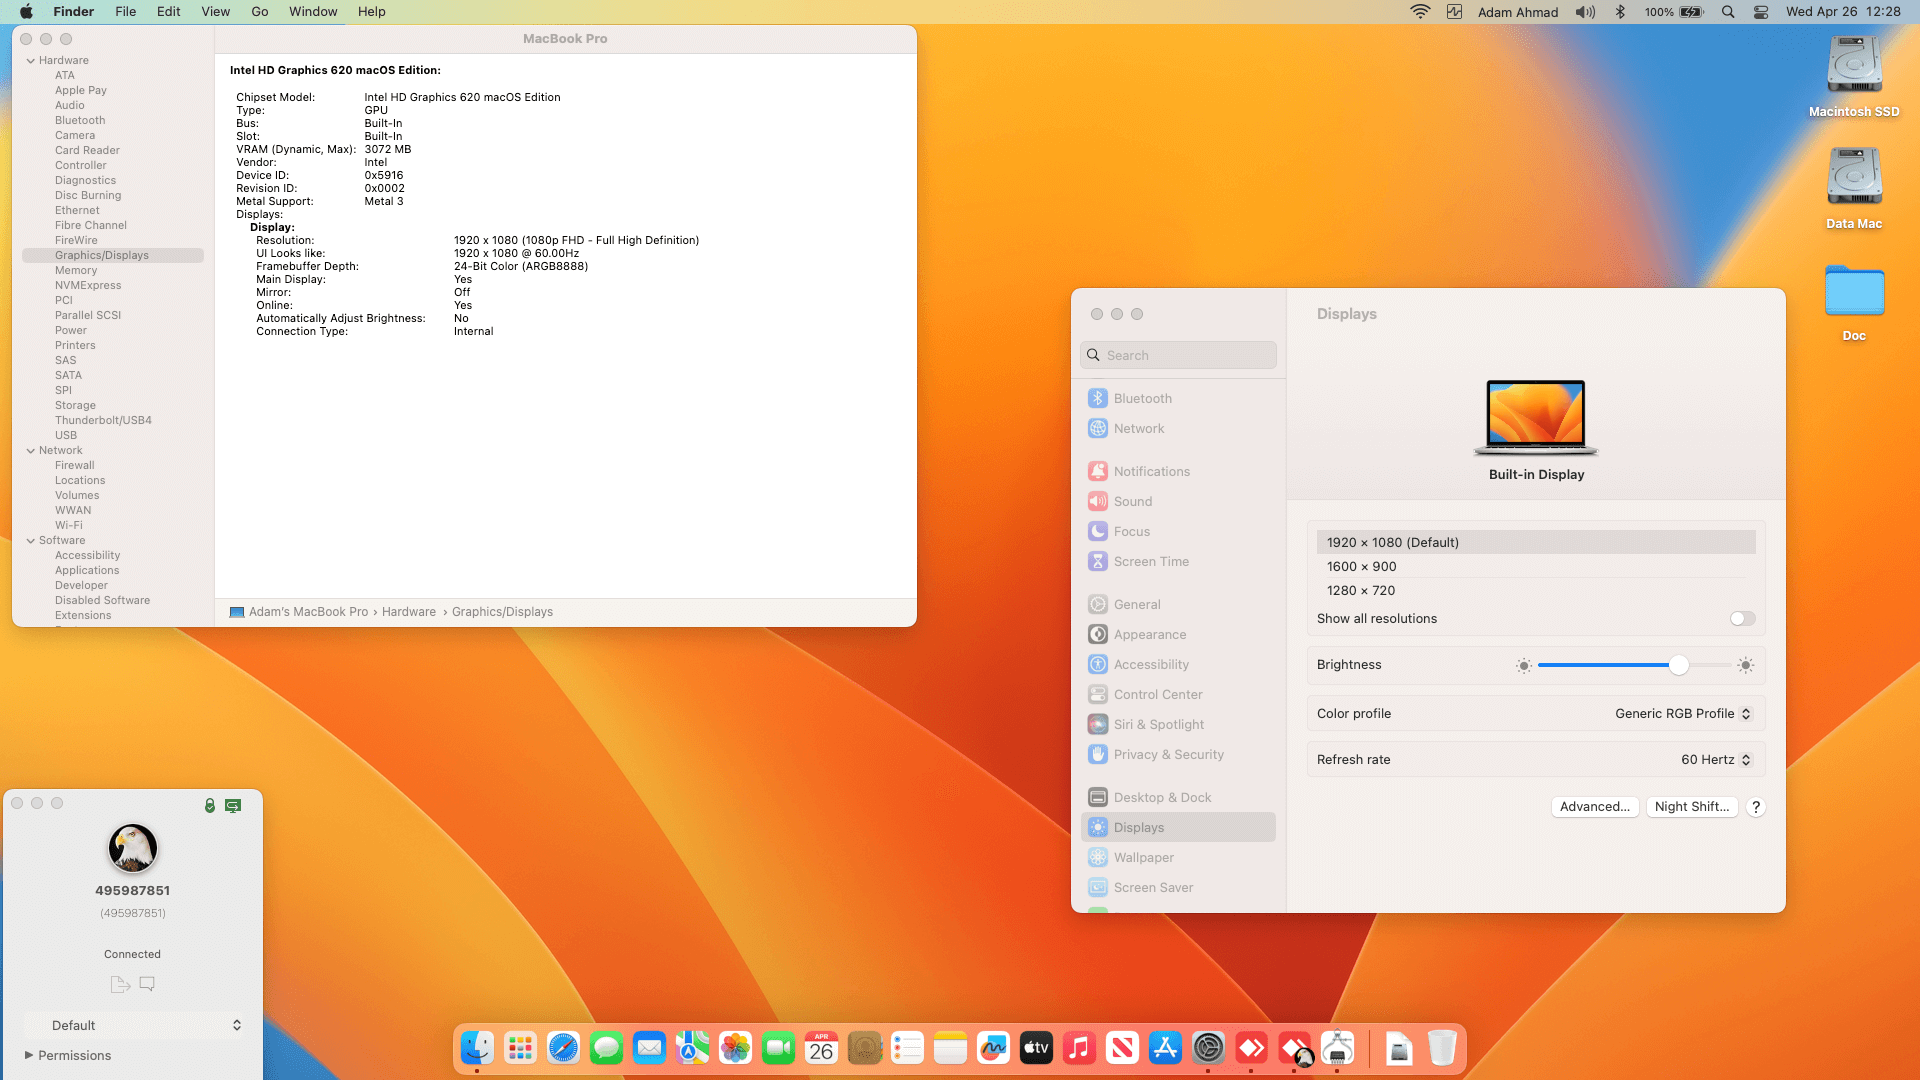The image size is (1920, 1080).
Task: Click the Brightness slider
Action: [1634, 666]
